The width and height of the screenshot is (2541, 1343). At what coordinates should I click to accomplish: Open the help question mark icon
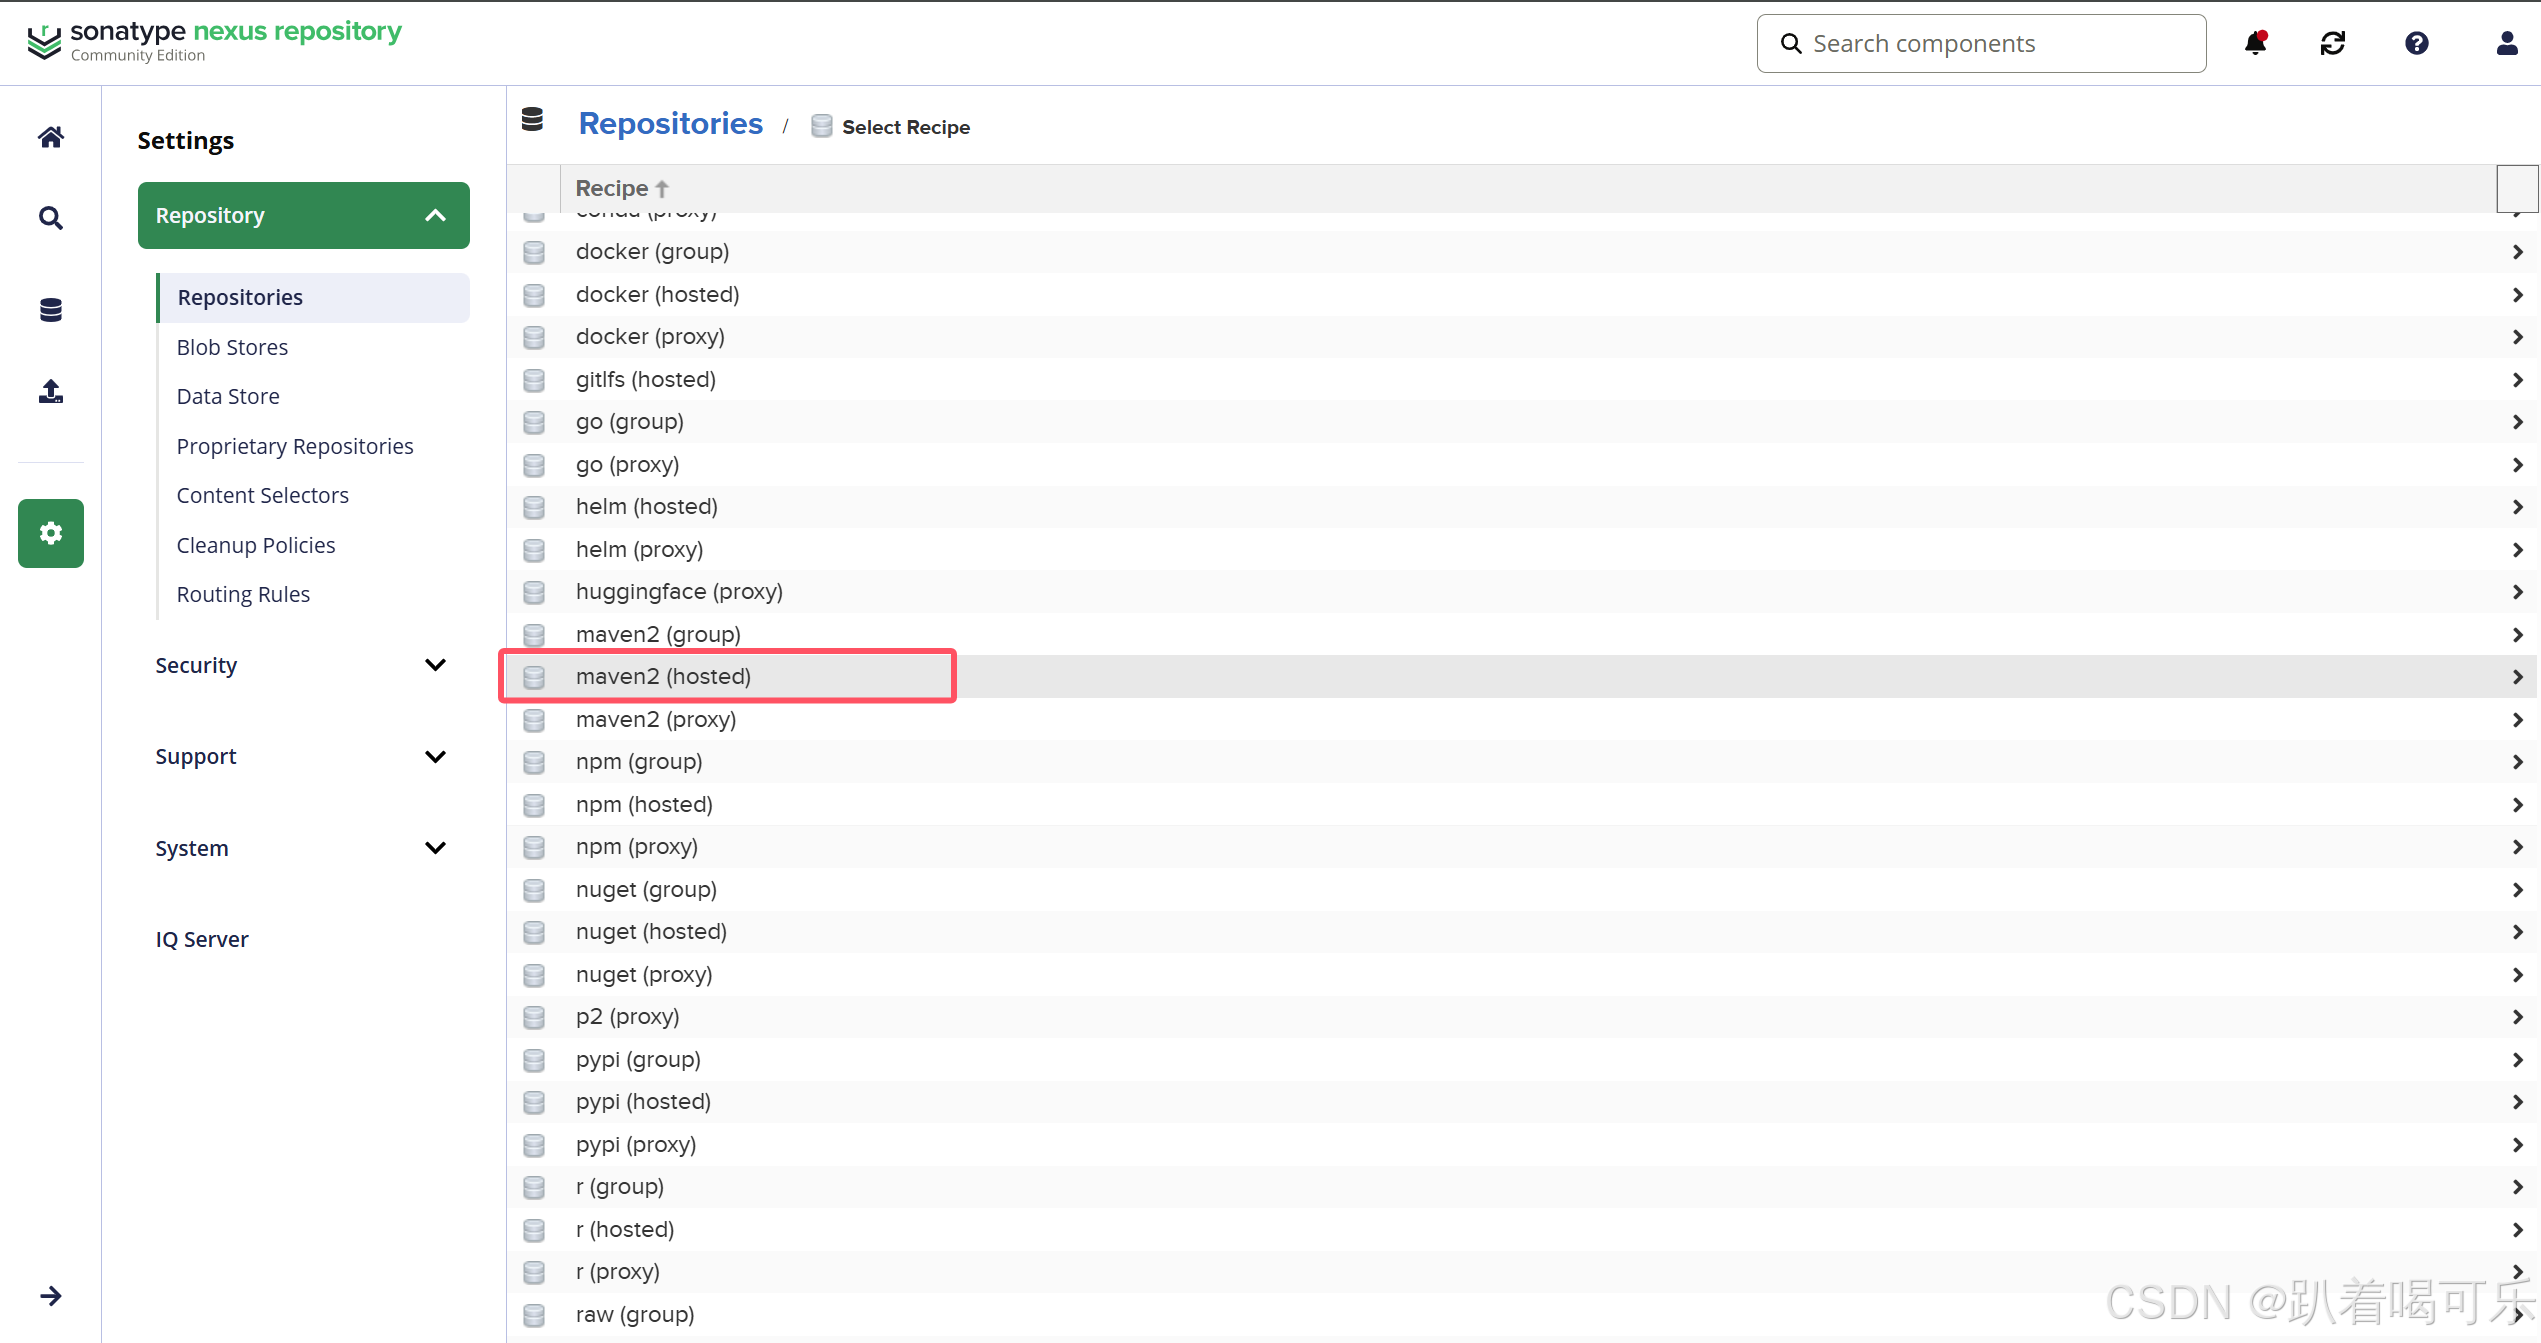pyautogui.click(x=2417, y=43)
